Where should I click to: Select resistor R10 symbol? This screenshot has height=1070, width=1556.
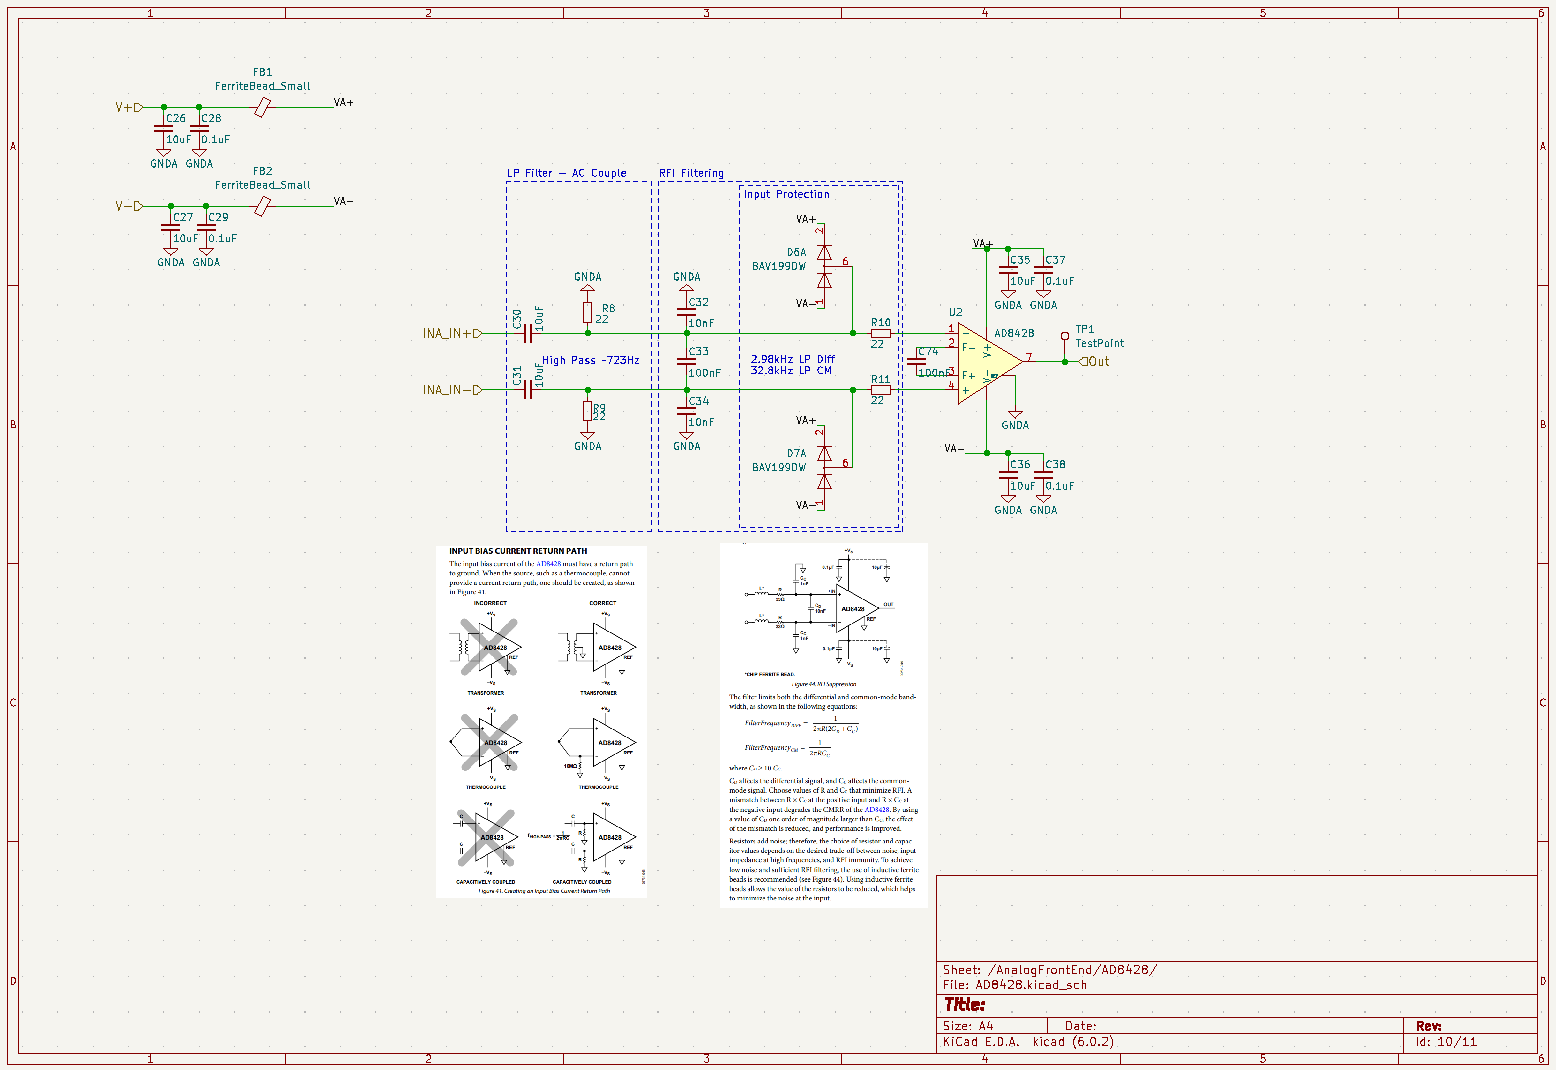tap(880, 333)
